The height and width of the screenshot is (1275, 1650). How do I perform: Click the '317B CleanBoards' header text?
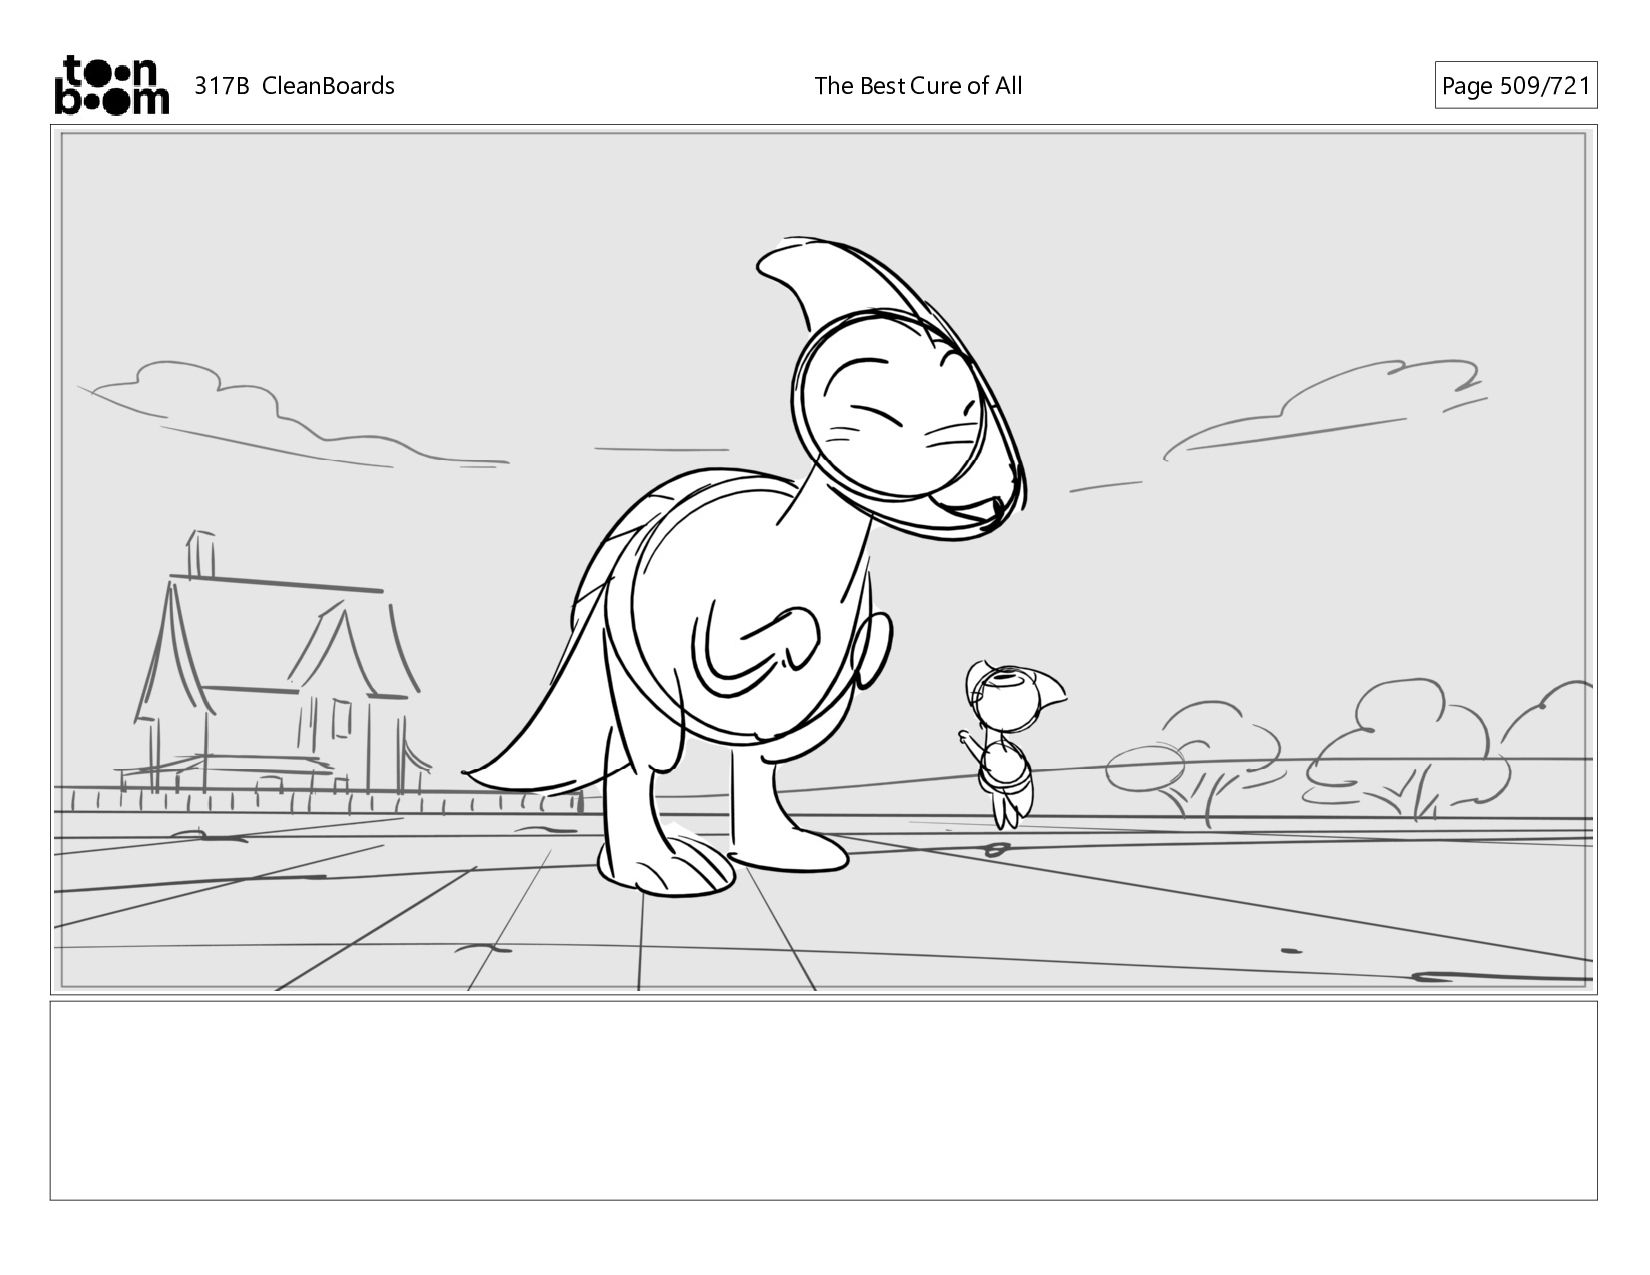pos(294,86)
